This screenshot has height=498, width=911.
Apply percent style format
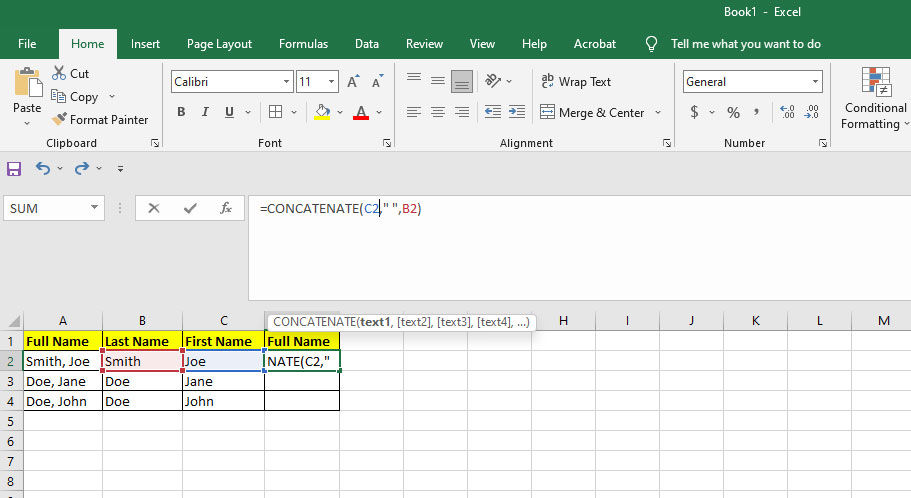click(733, 112)
